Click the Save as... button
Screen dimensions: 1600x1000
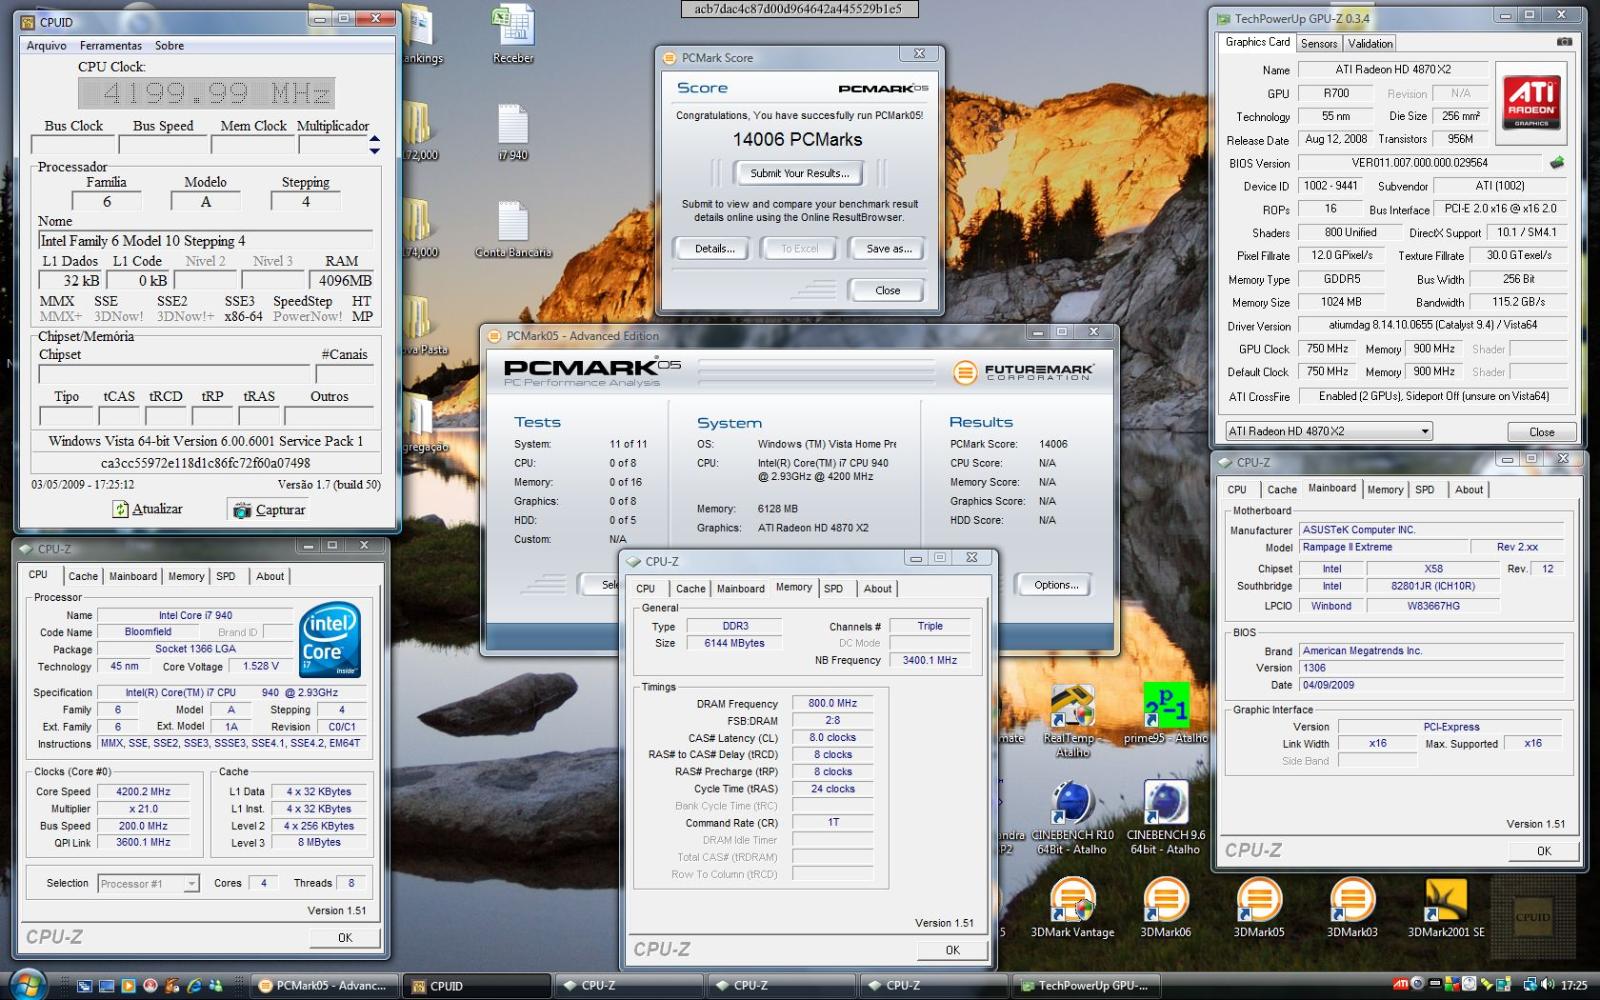coord(889,248)
